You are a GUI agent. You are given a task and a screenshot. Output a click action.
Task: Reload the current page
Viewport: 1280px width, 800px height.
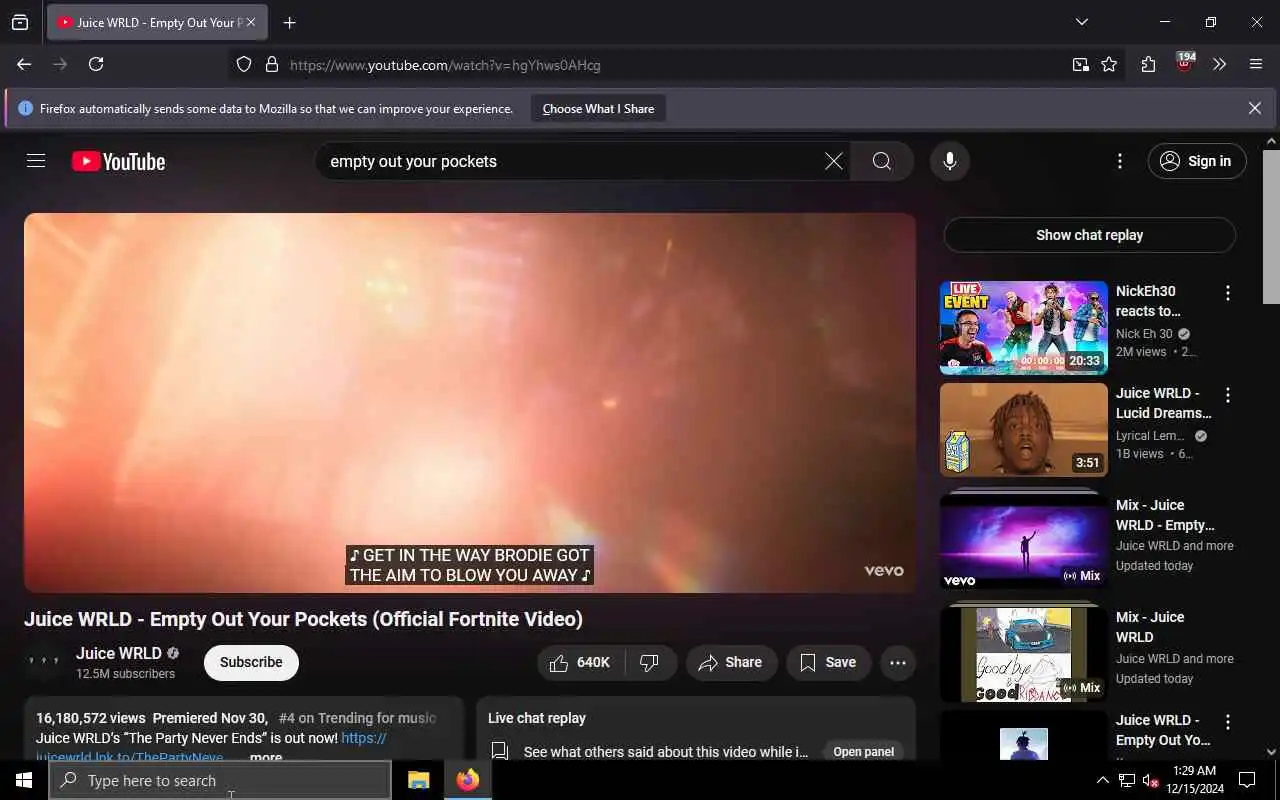pos(96,64)
